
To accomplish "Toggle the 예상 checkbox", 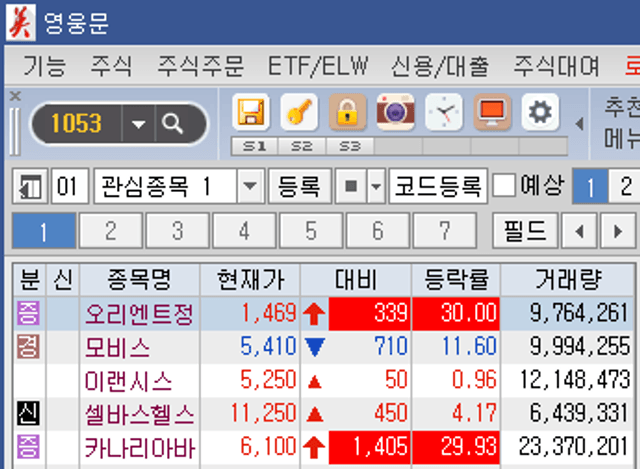I will click(504, 186).
